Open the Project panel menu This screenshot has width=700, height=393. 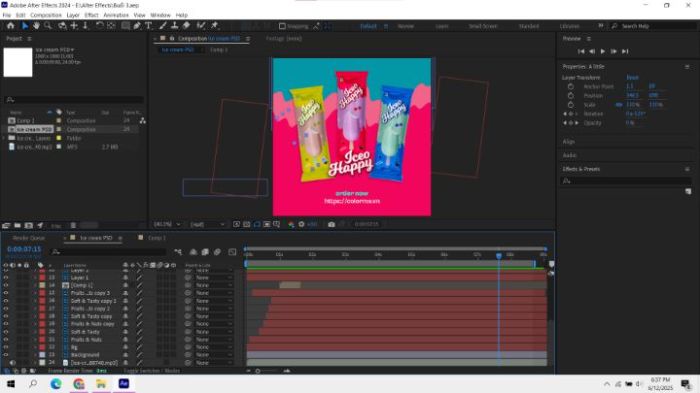click(29, 39)
